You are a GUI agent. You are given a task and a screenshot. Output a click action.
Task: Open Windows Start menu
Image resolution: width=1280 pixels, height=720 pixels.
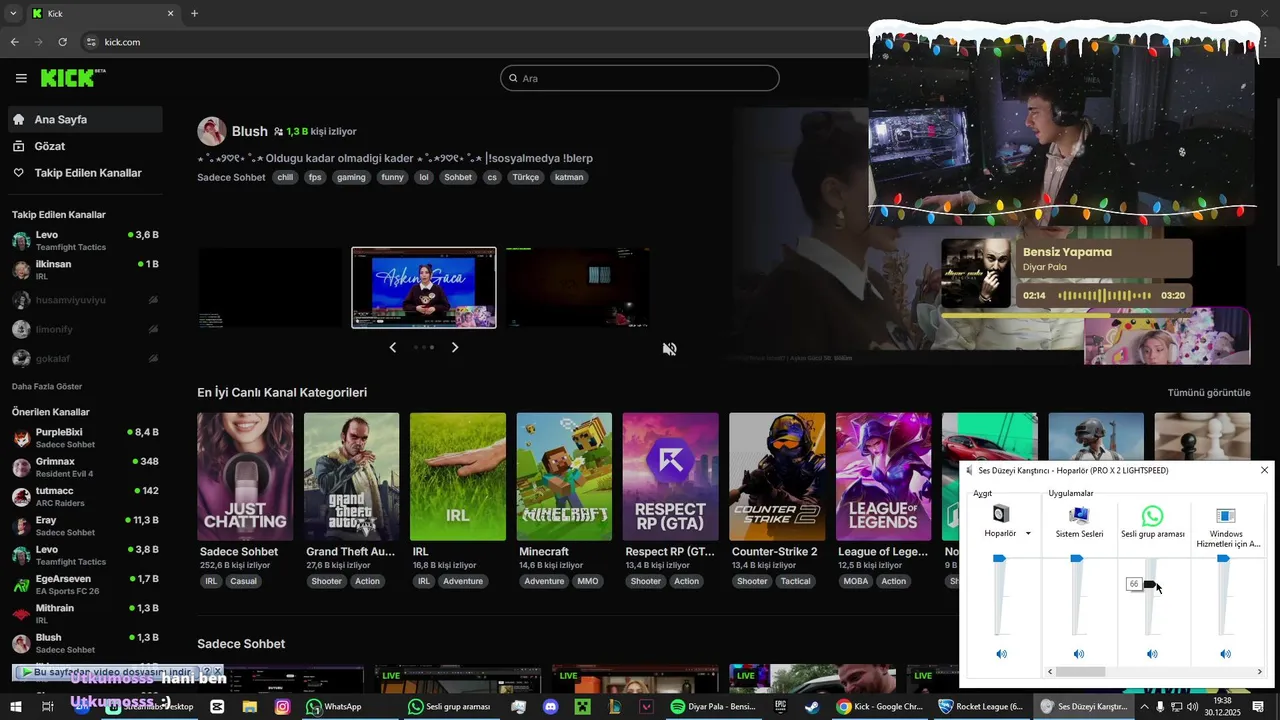coord(17,707)
